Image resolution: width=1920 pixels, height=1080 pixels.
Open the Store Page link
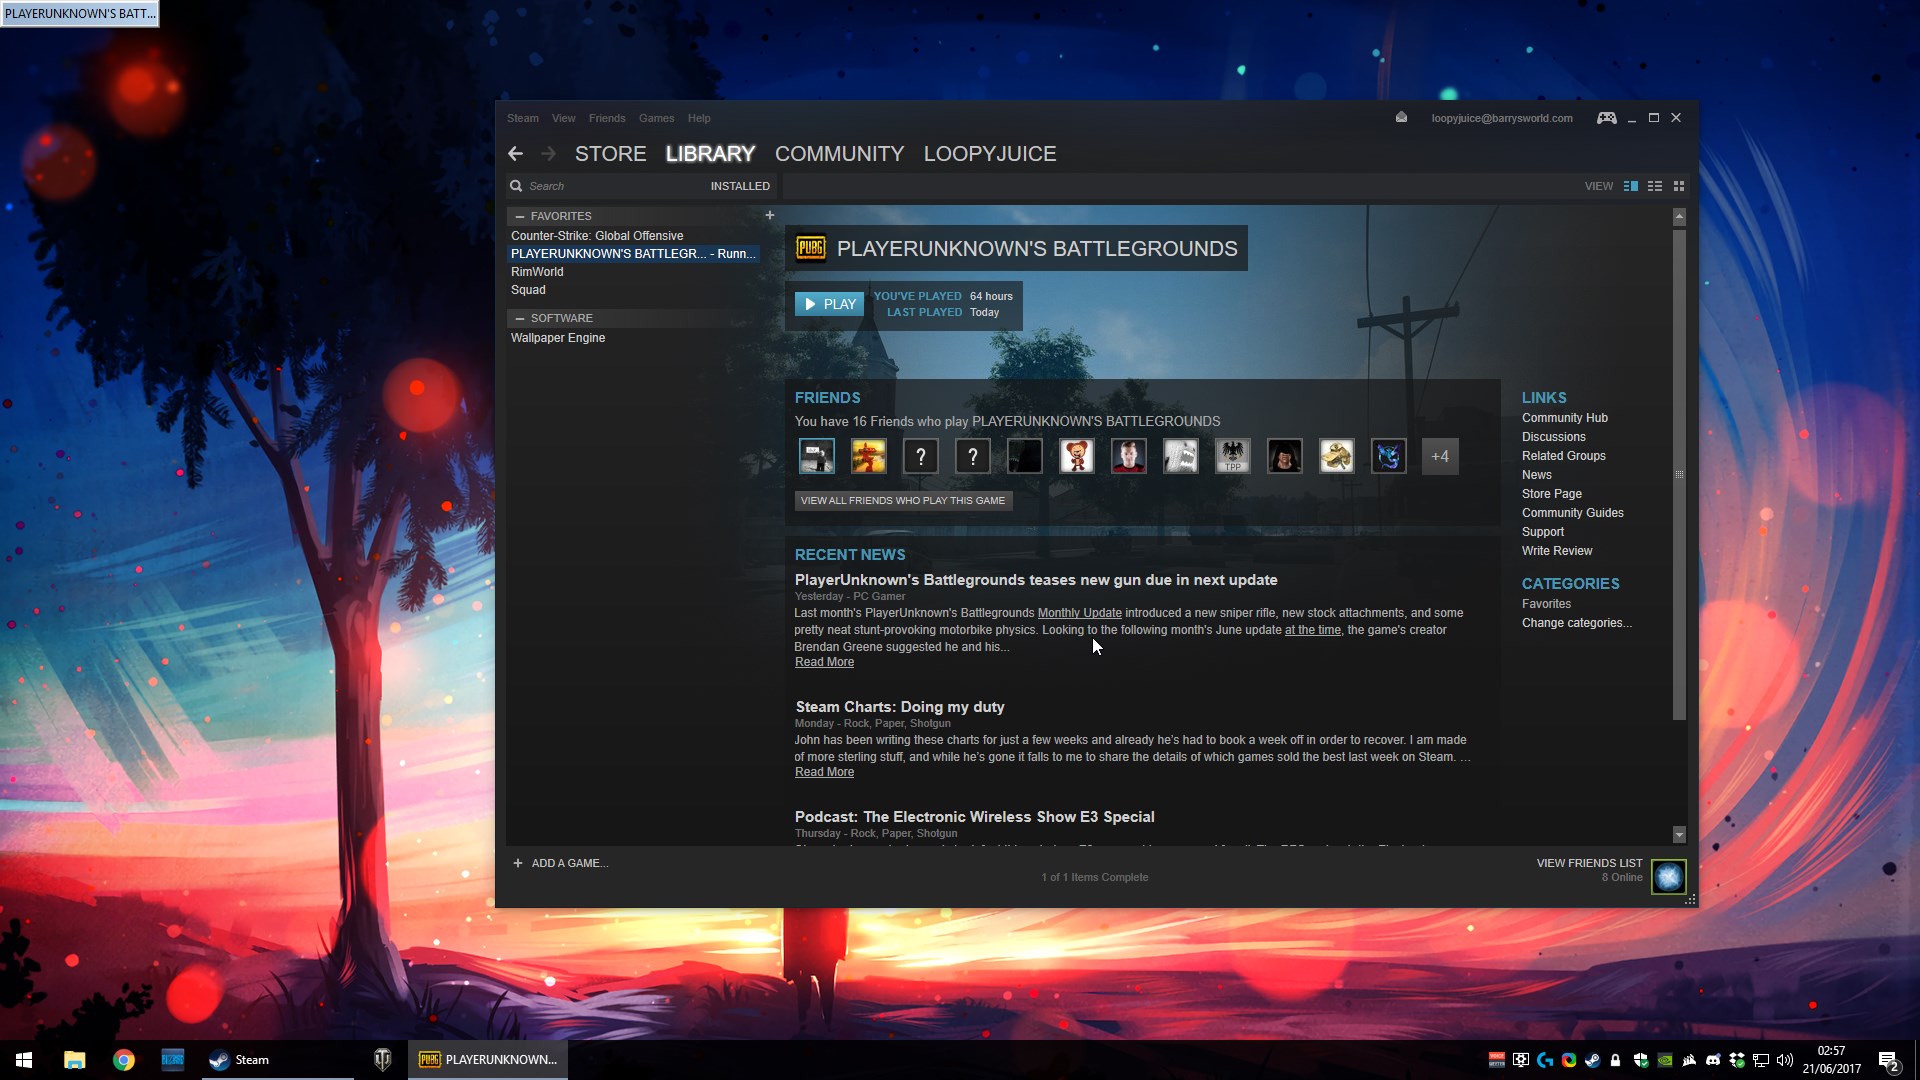coord(1552,494)
